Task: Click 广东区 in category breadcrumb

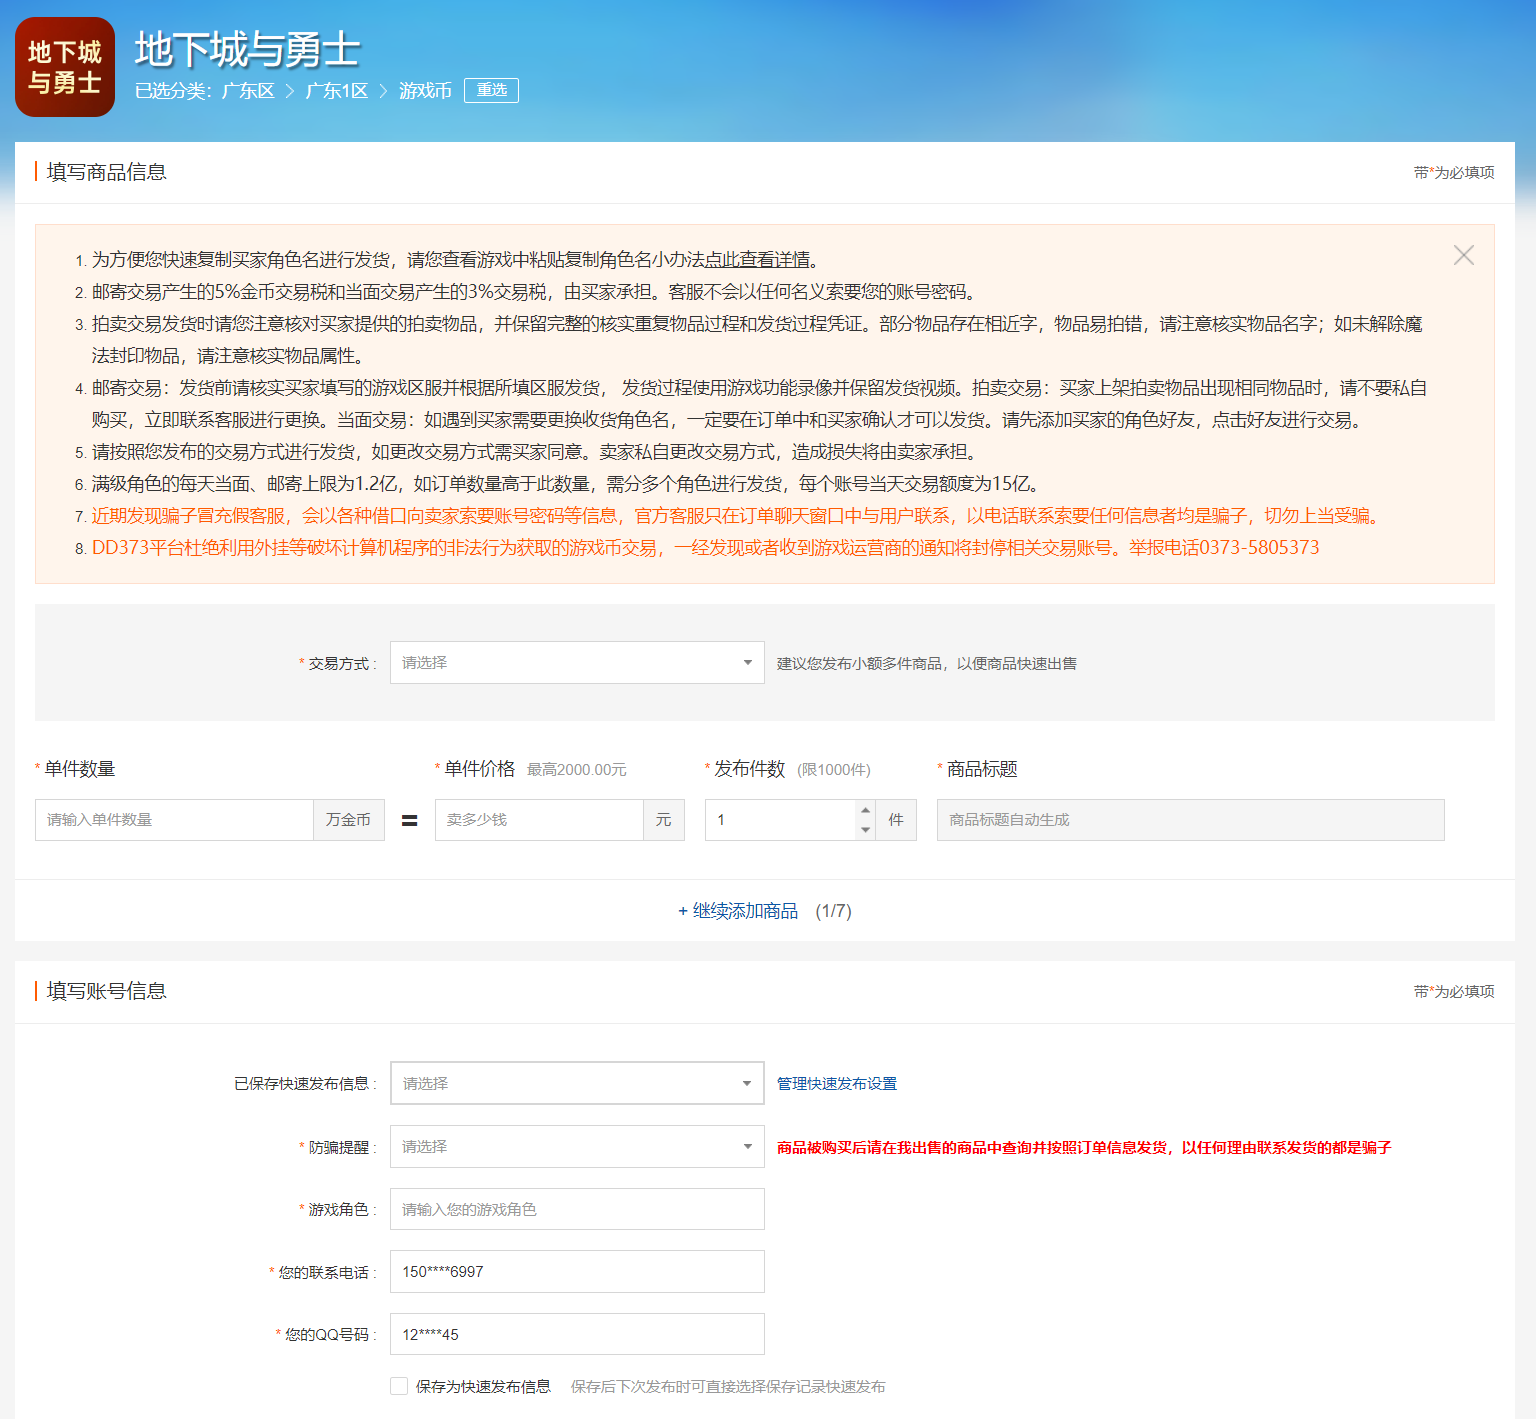Action: [248, 91]
